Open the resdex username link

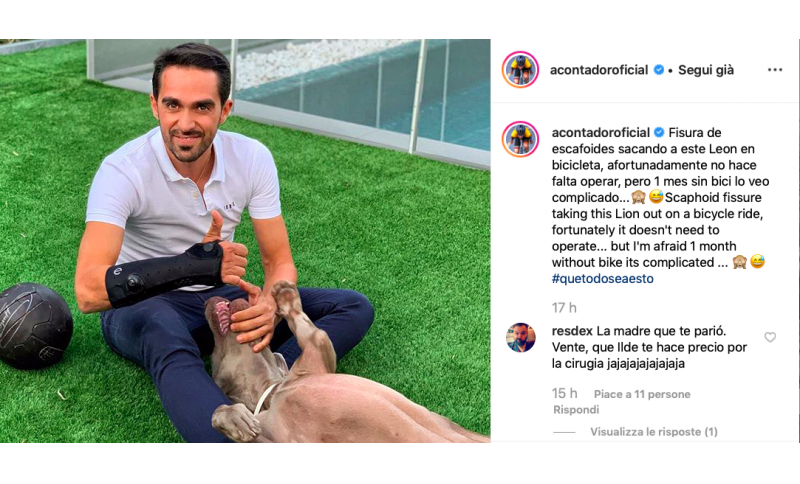572,331
